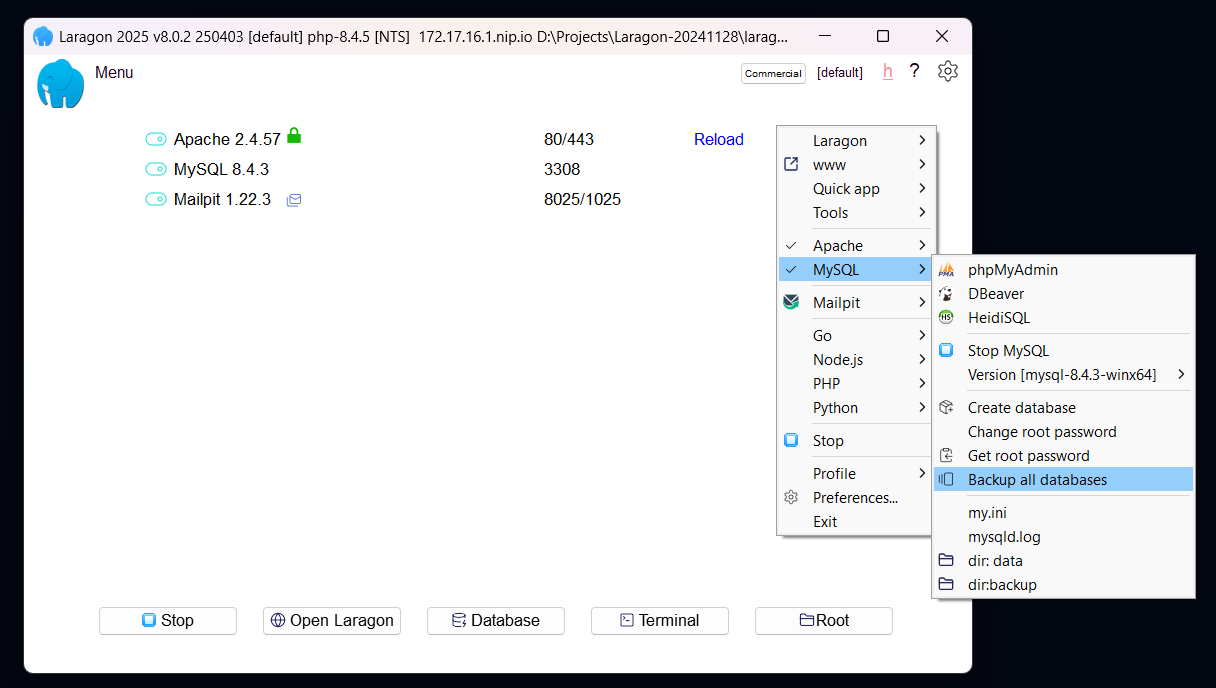Viewport: 1216px width, 688px height.
Task: Toggle the Apache 2.4.57 service switch
Action: [156, 140]
